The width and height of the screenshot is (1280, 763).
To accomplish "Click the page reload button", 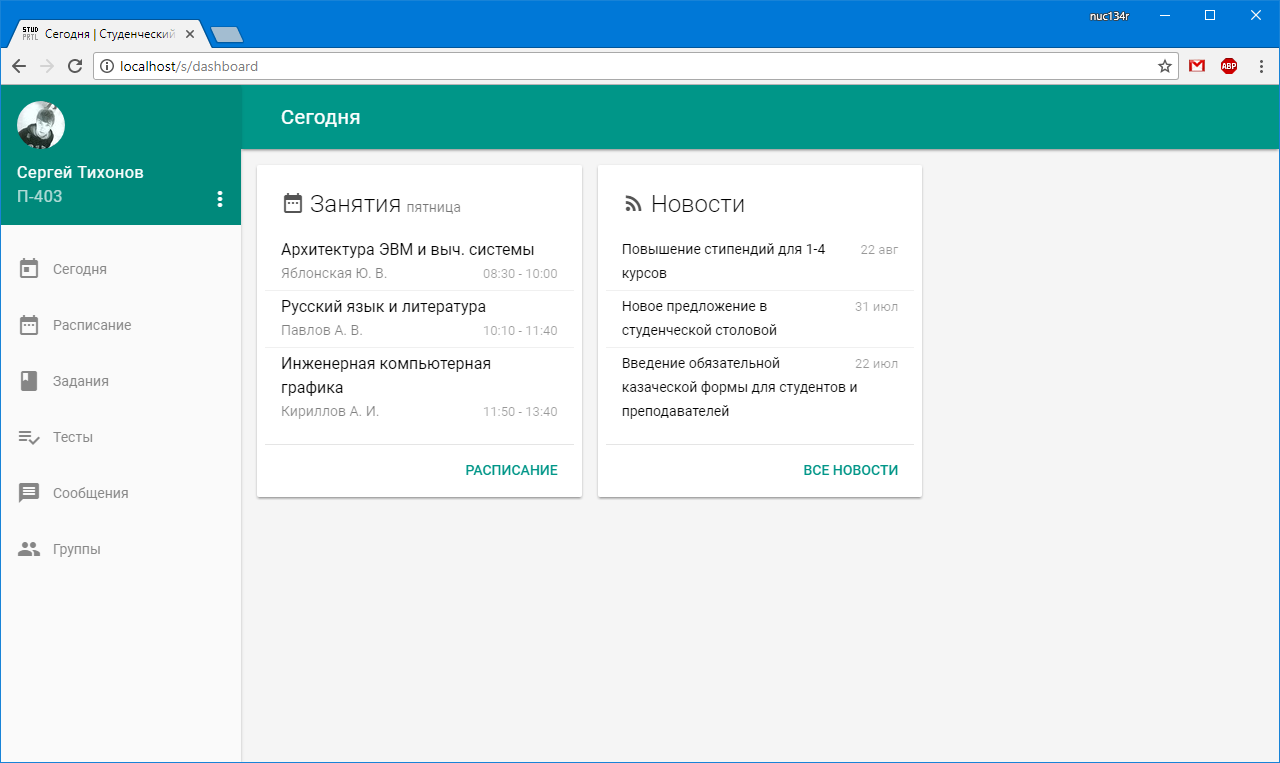I will pos(75,65).
